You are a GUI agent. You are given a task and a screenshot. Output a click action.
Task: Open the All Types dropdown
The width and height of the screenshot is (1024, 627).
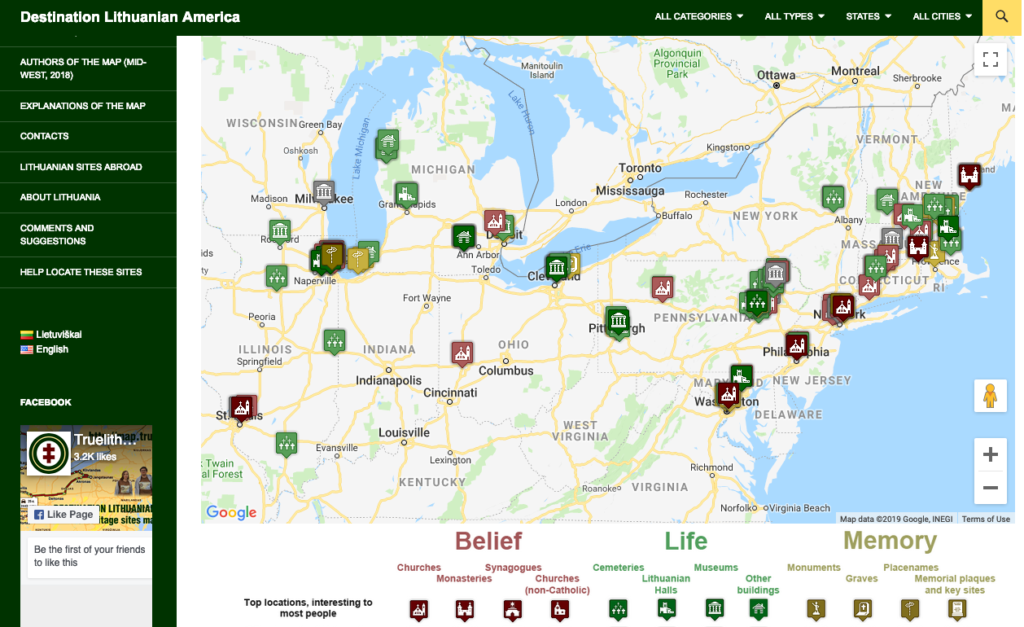[794, 17]
